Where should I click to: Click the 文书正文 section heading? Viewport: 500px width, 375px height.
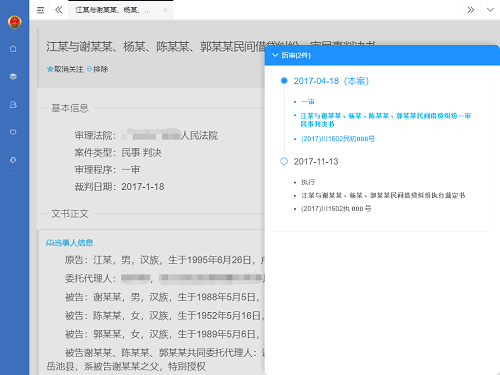pyautogui.click(x=70, y=214)
